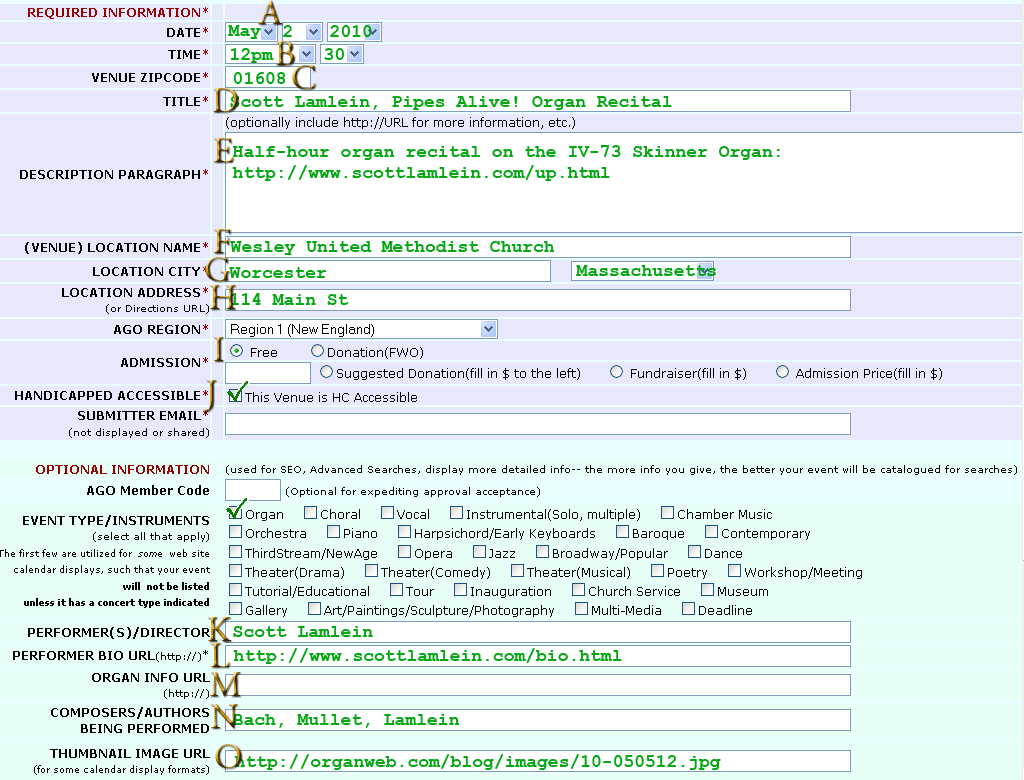The width and height of the screenshot is (1024, 780).
Task: Check the Gallery checkbox
Action: click(235, 609)
